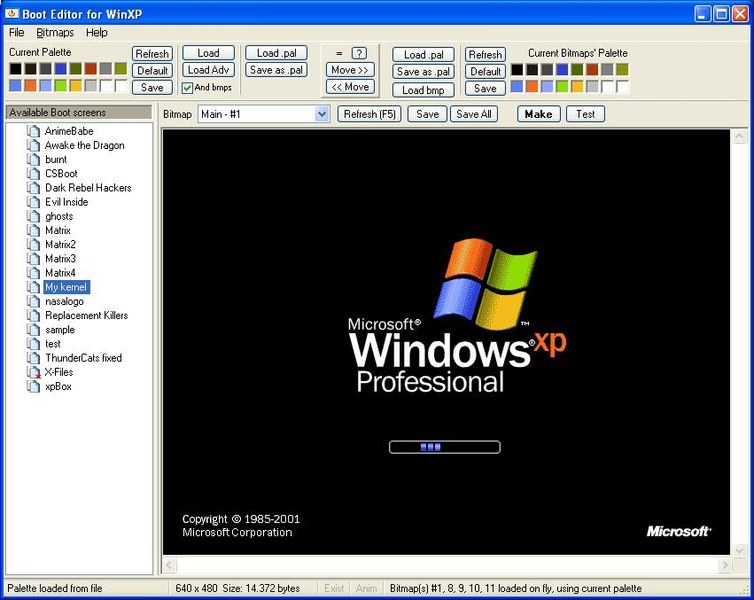Click the file icon next to AnimeBabe
This screenshot has width=754, height=600.
tap(33, 131)
